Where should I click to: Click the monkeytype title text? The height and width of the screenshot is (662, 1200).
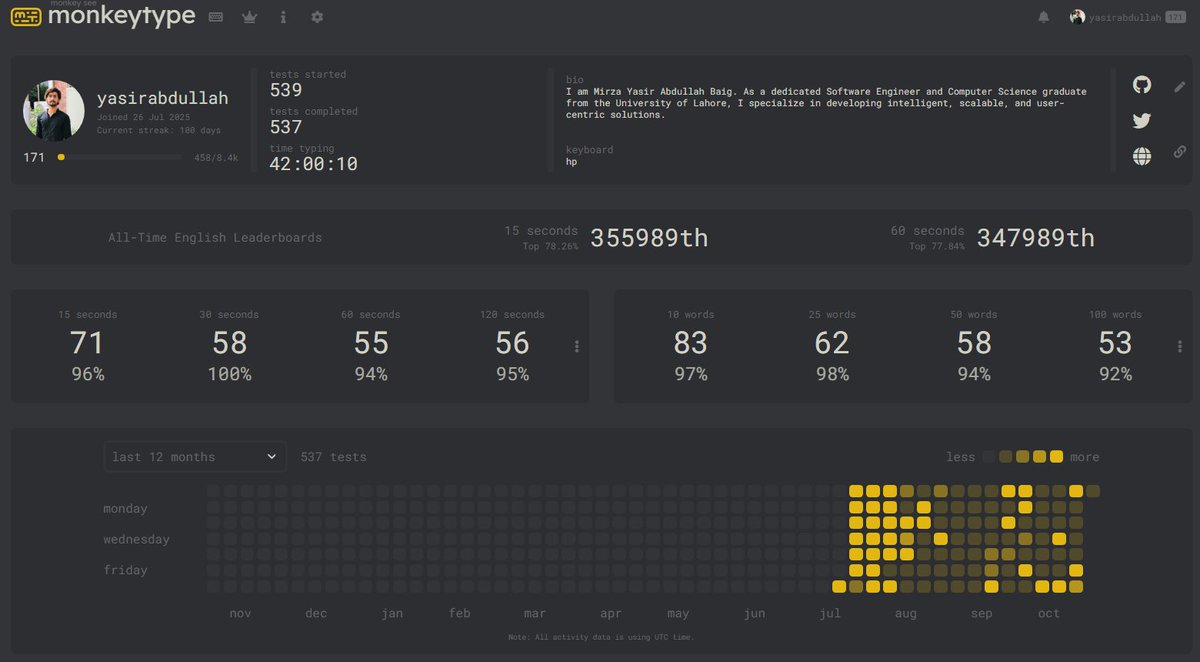[121, 17]
